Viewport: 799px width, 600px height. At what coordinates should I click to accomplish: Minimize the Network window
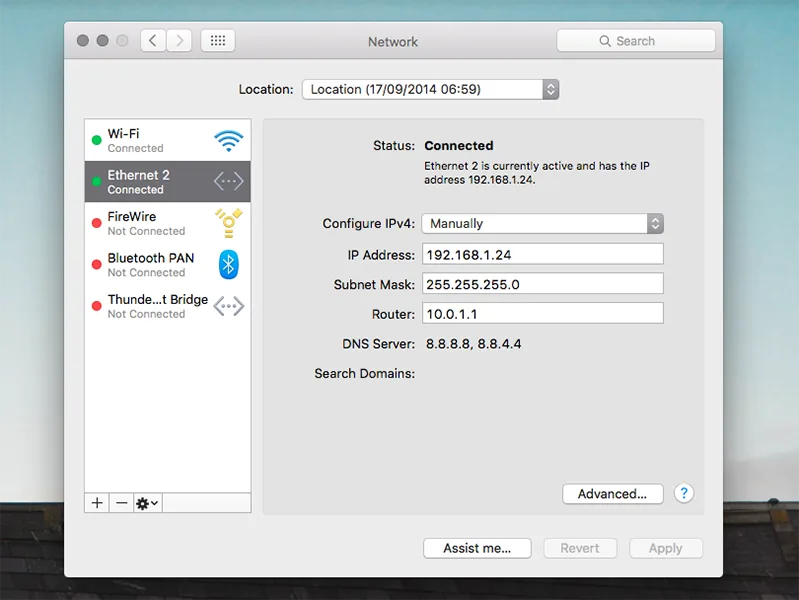(102, 40)
